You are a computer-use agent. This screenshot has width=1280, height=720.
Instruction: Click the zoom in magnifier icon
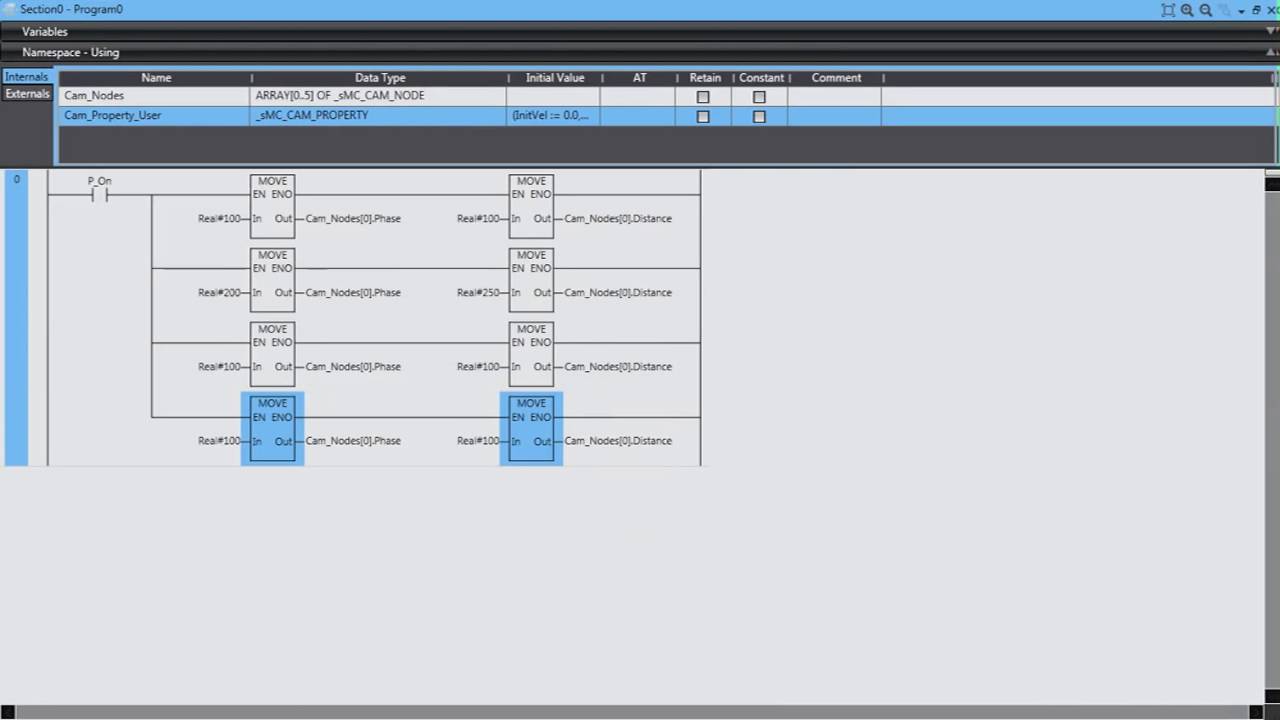1187,10
